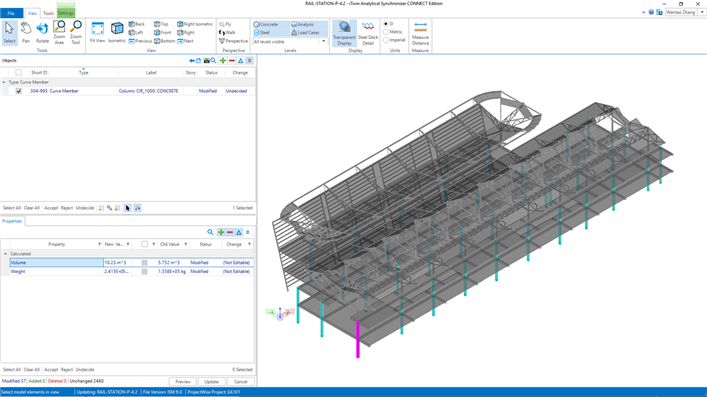Click the Objects panel search magnifier
This screenshot has height=397, width=707.
[x=214, y=60]
